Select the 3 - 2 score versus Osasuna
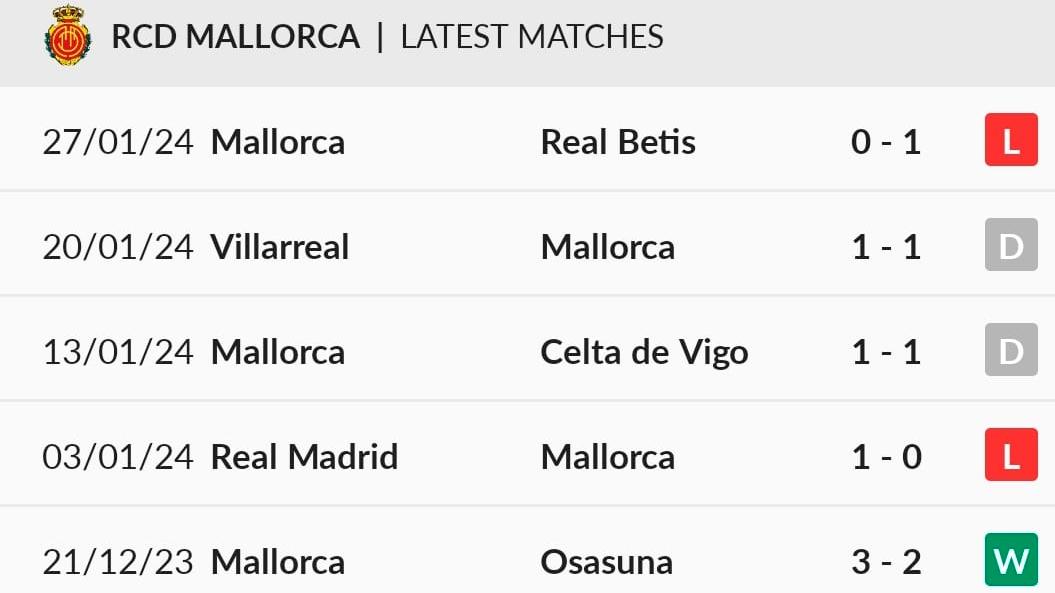This screenshot has width=1055, height=593. (x=886, y=562)
